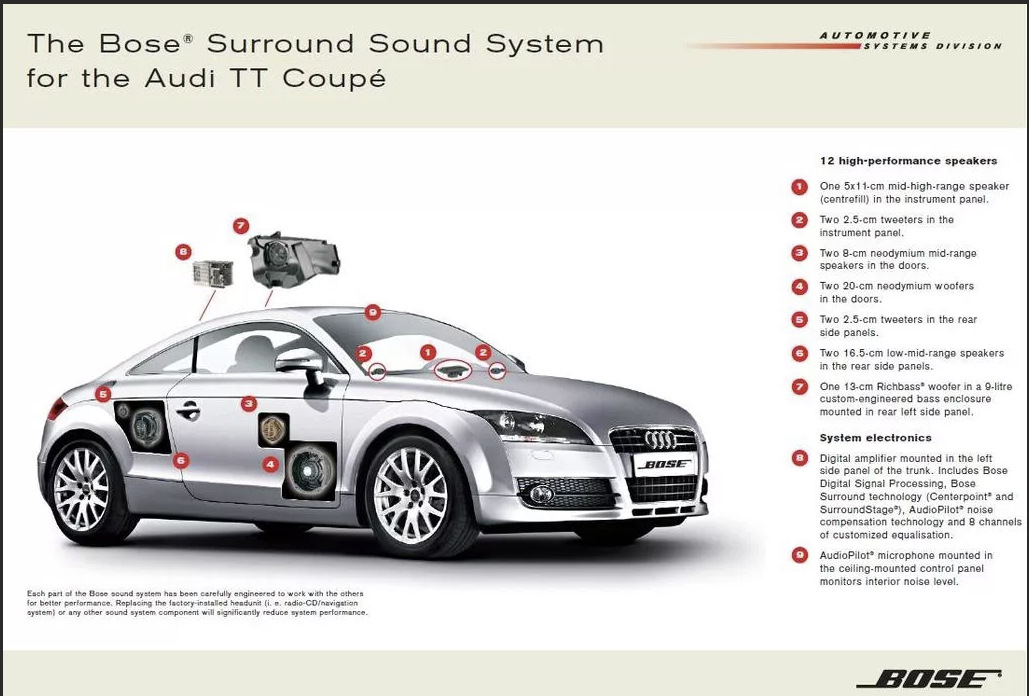Select legend badge 3 for door mid-range speakers
Screen dimensions: 1029x696
pos(799,253)
